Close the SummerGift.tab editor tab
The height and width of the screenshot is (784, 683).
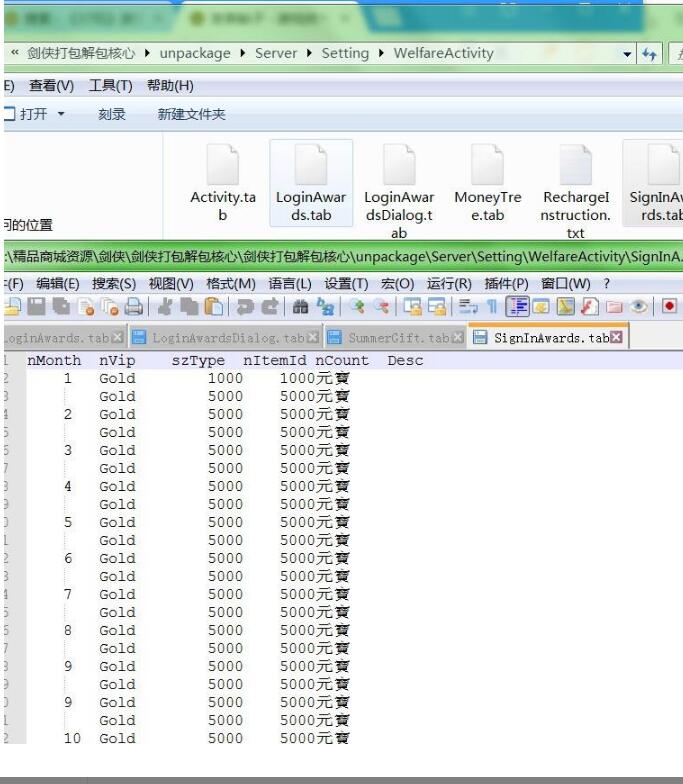point(457,338)
